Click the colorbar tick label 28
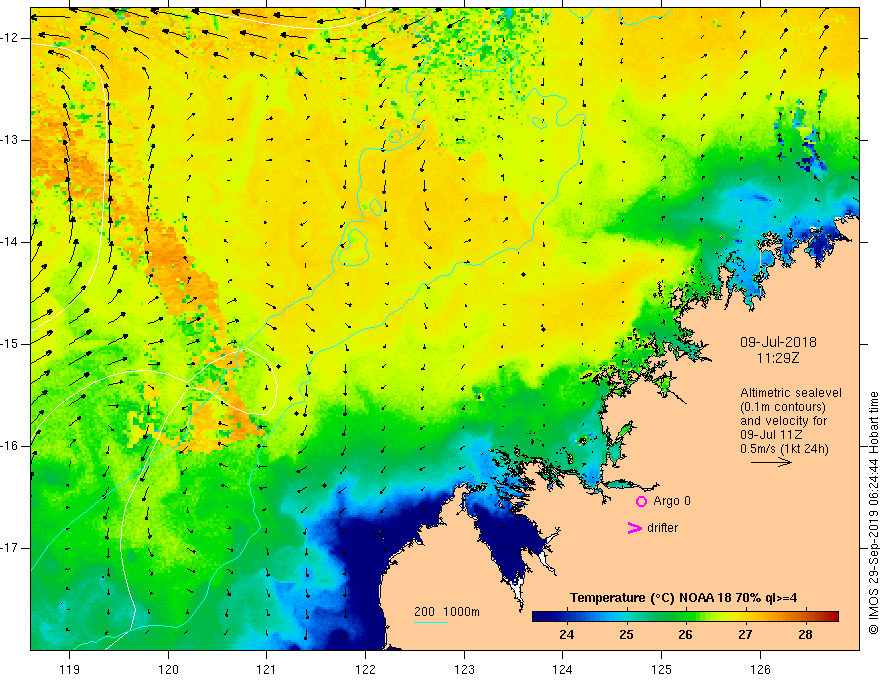The height and width of the screenshot is (680, 880). (805, 635)
